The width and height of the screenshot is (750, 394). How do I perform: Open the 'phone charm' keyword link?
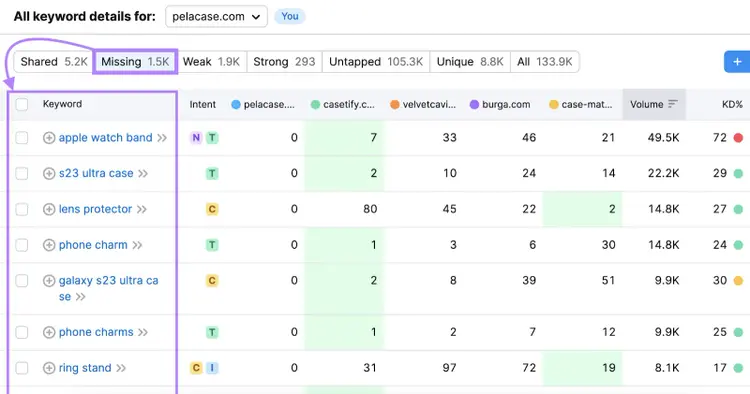click(93, 245)
